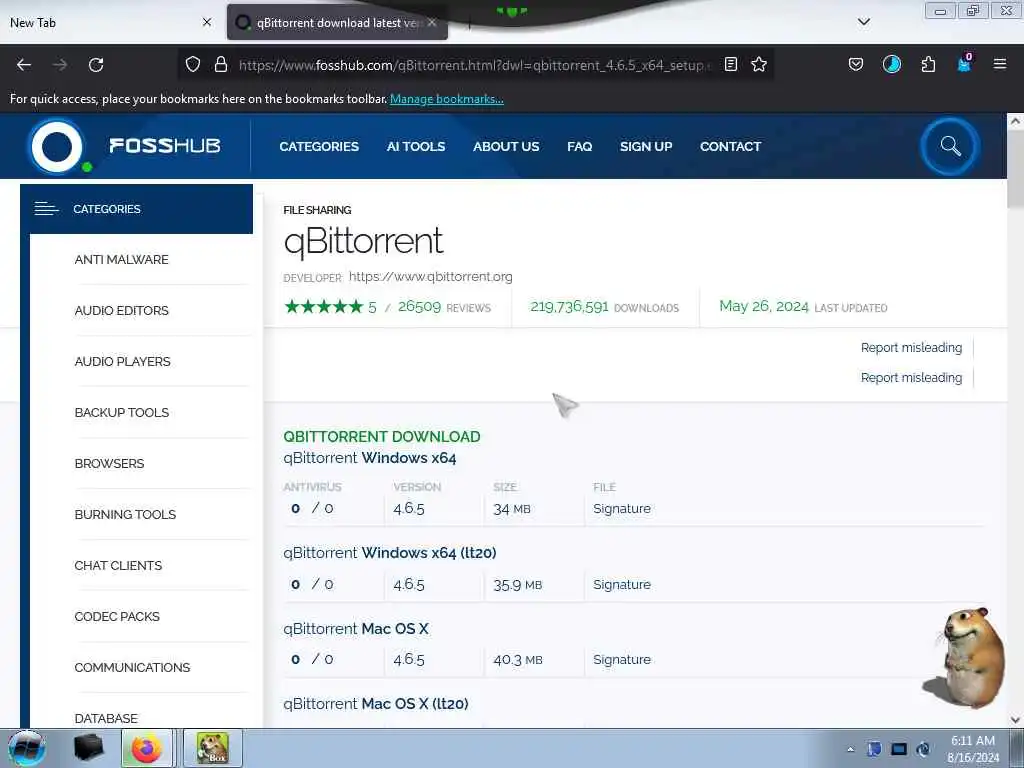The image size is (1024, 768).
Task: Open ABOUT US page
Action: pos(506,146)
